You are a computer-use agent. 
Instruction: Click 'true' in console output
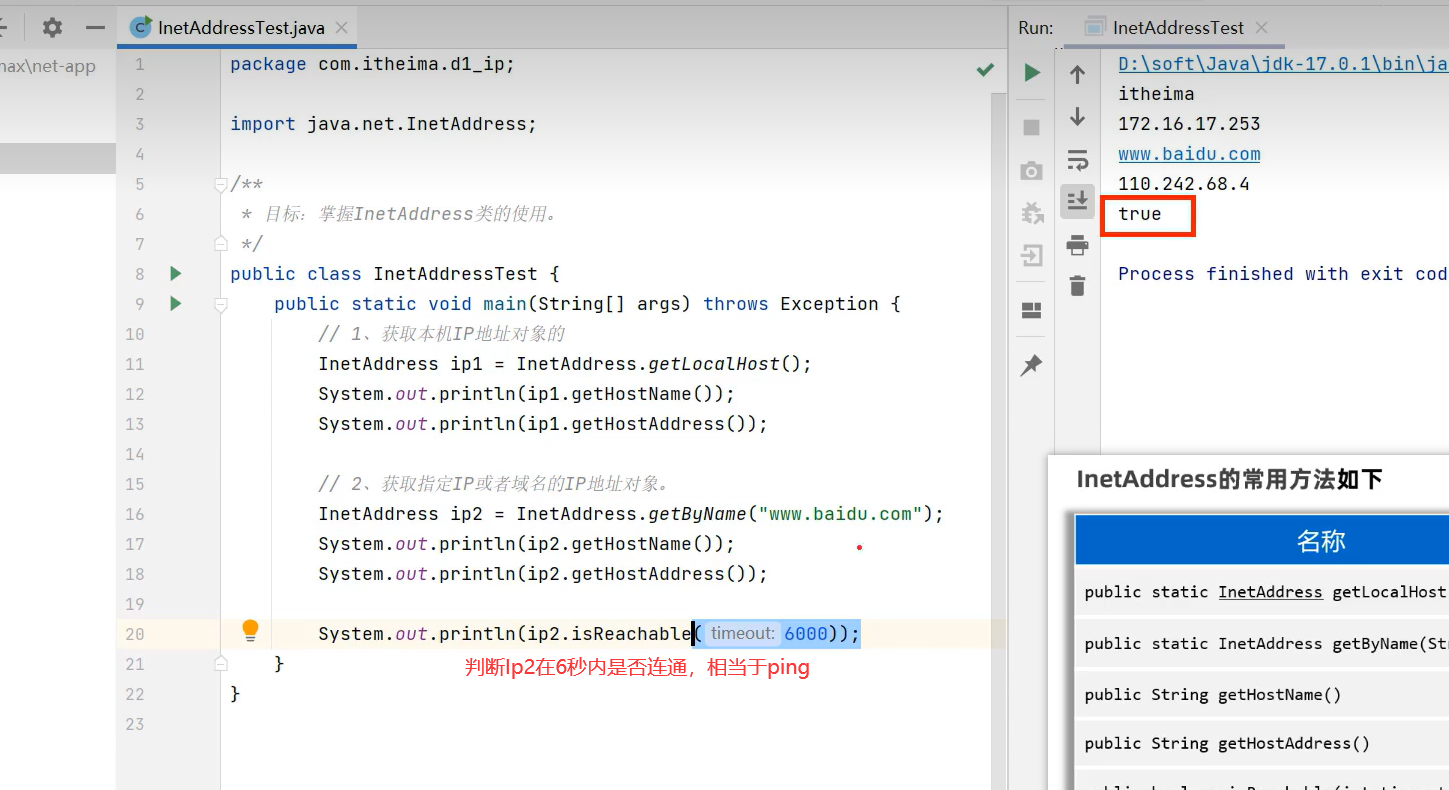click(1140, 214)
